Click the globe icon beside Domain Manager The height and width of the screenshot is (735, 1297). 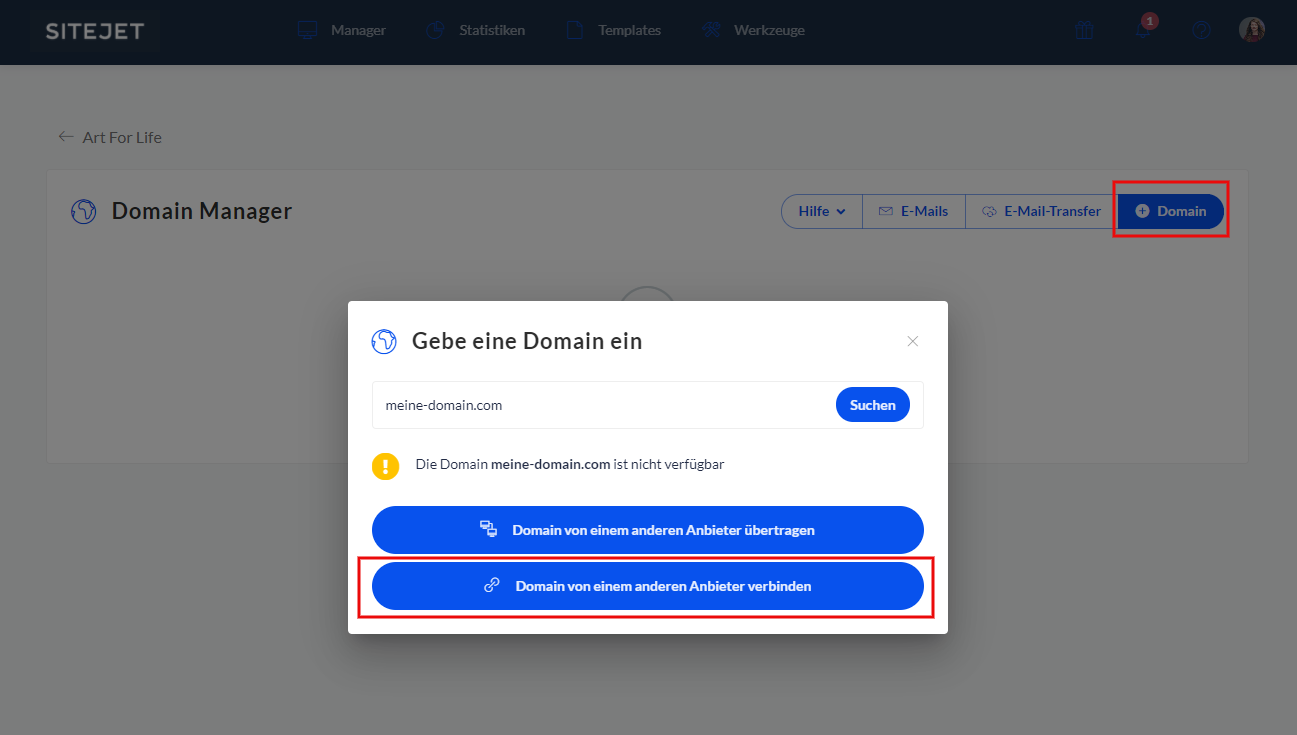coord(84,211)
